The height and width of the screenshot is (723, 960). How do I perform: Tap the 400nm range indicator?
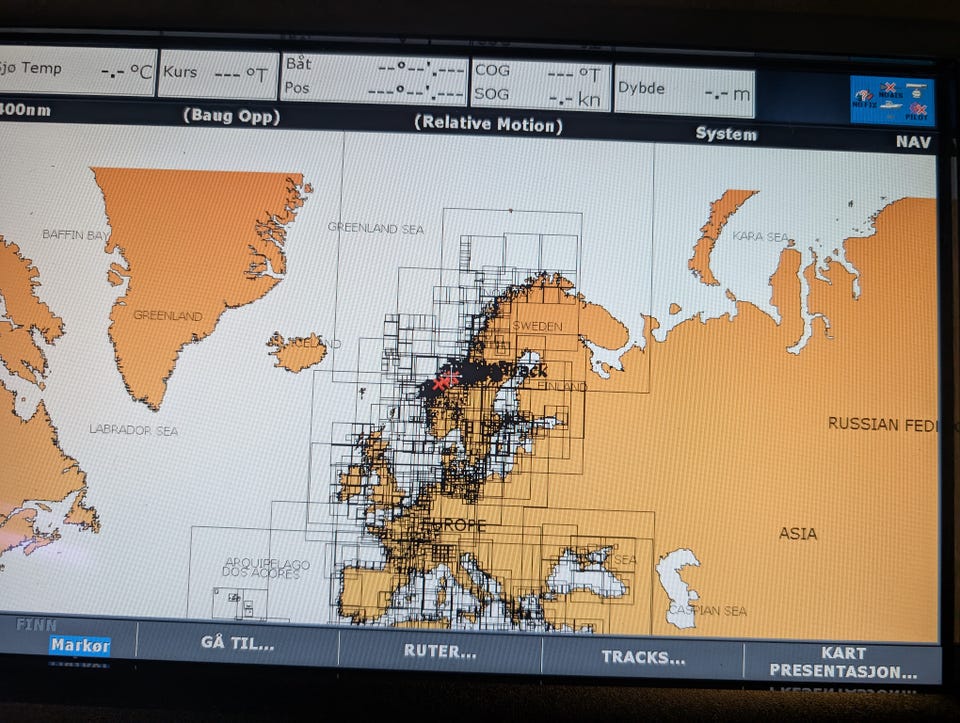tap(25, 110)
